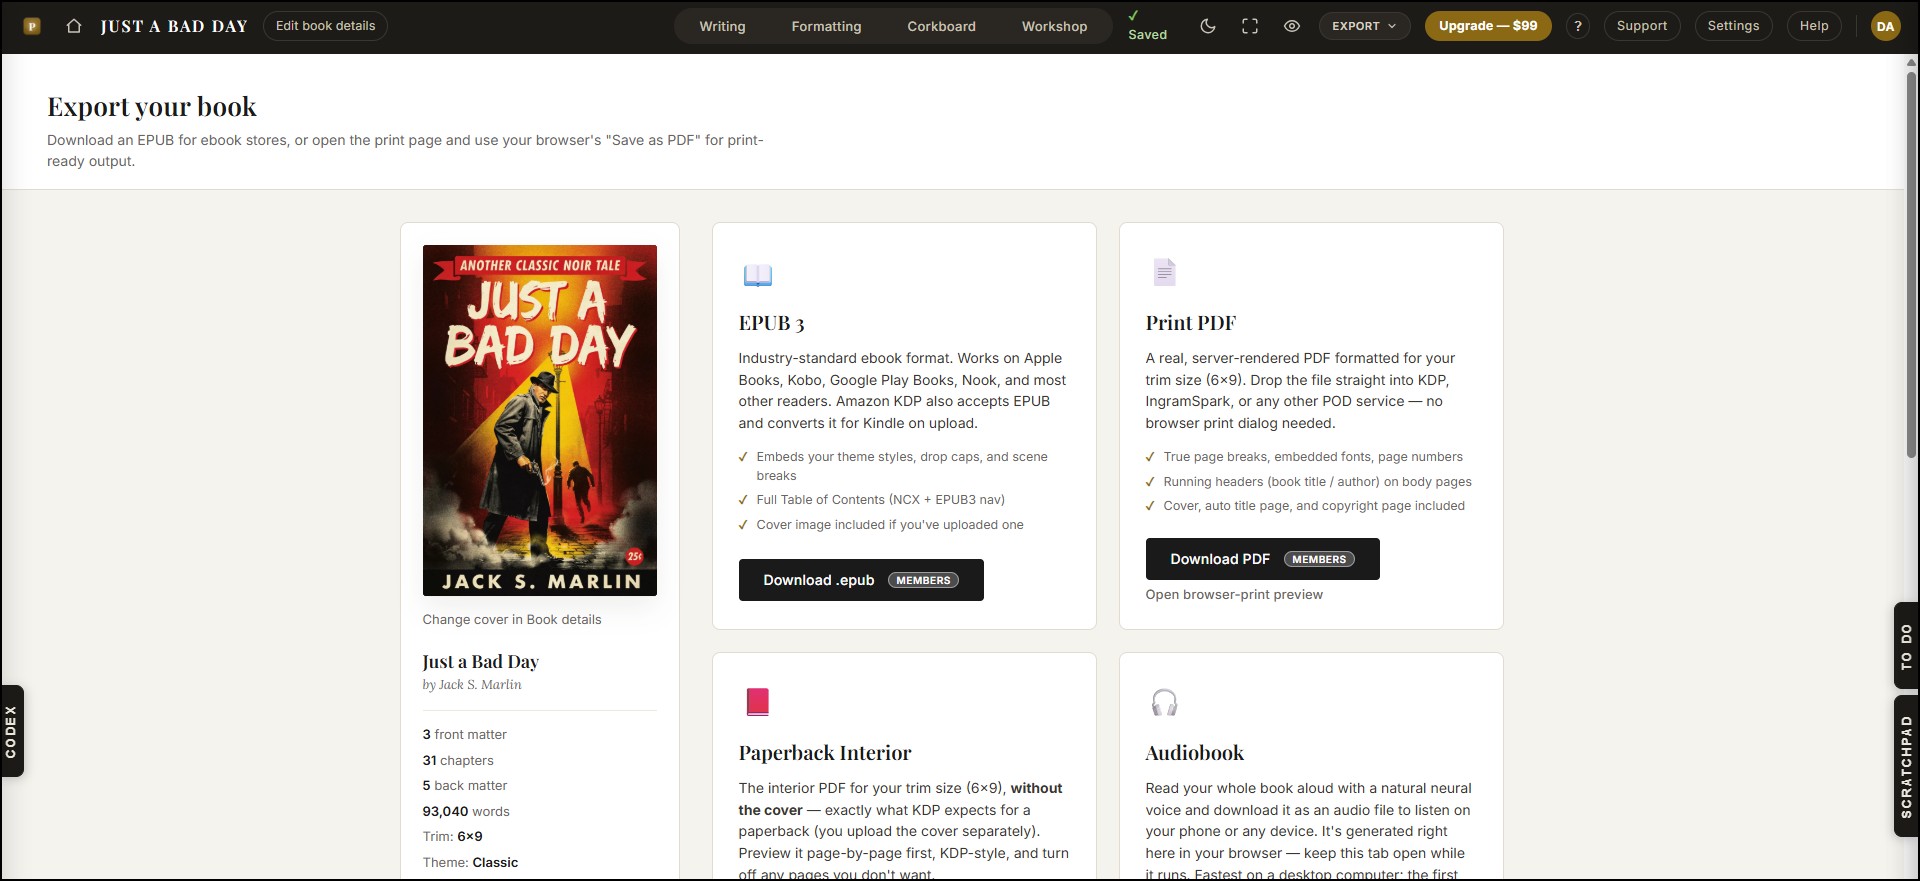The image size is (1920, 881).
Task: Switch to the Workshop tab
Action: [1054, 26]
